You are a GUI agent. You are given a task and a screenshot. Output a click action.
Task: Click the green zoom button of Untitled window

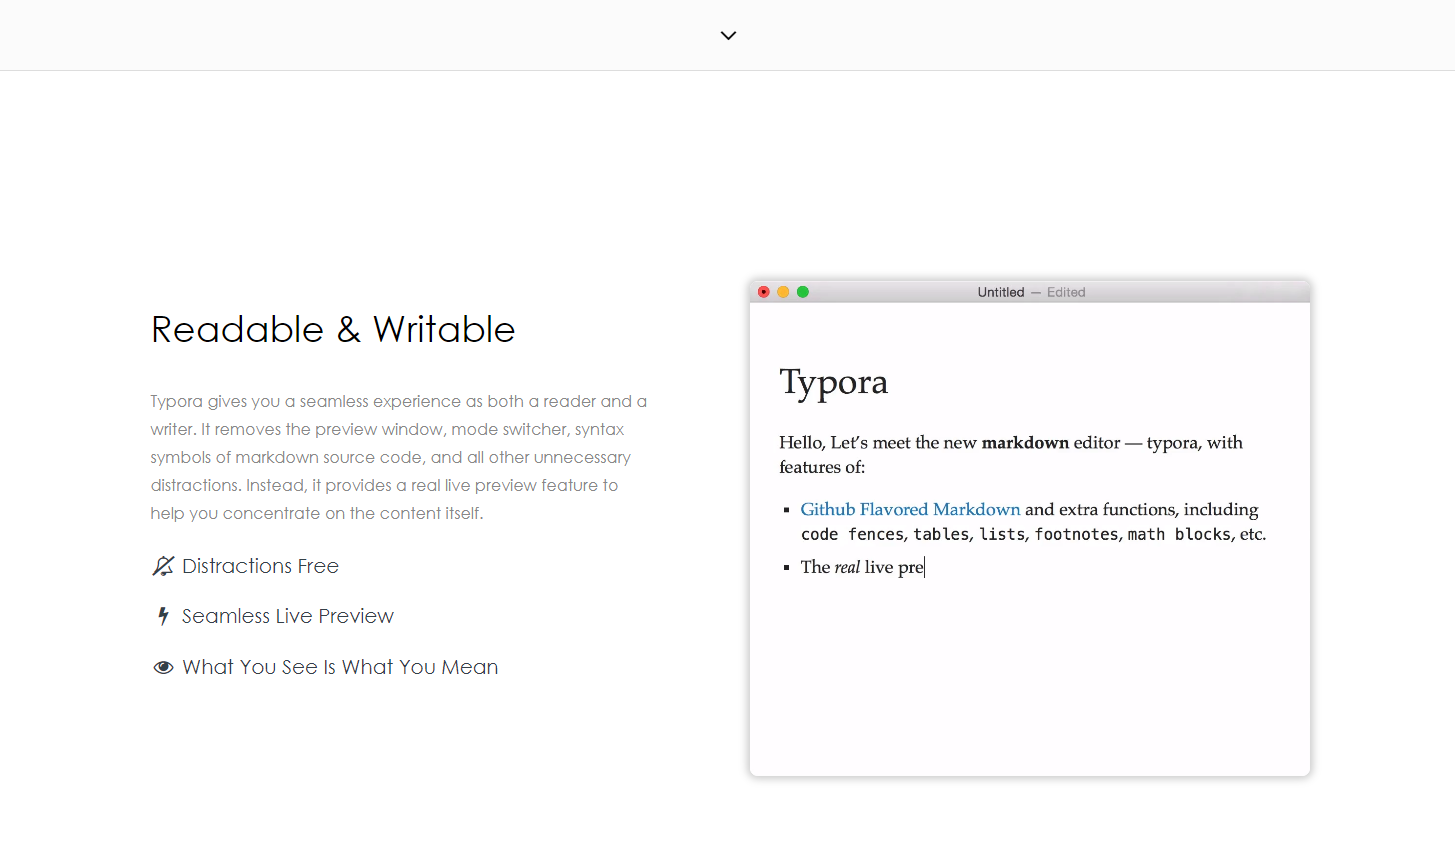pyautogui.click(x=802, y=292)
